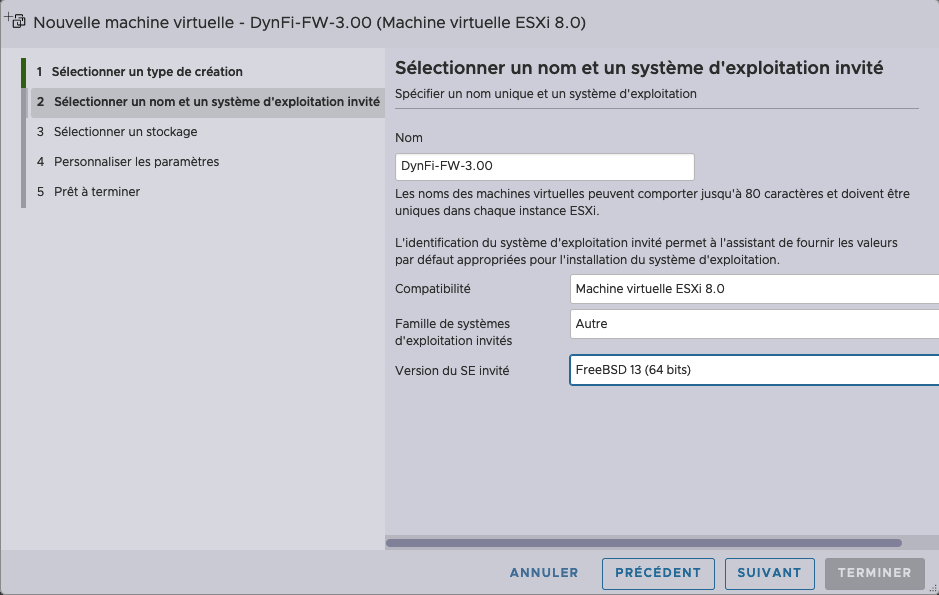The height and width of the screenshot is (595, 939).
Task: Click the Nom label above the field
Action: click(408, 138)
